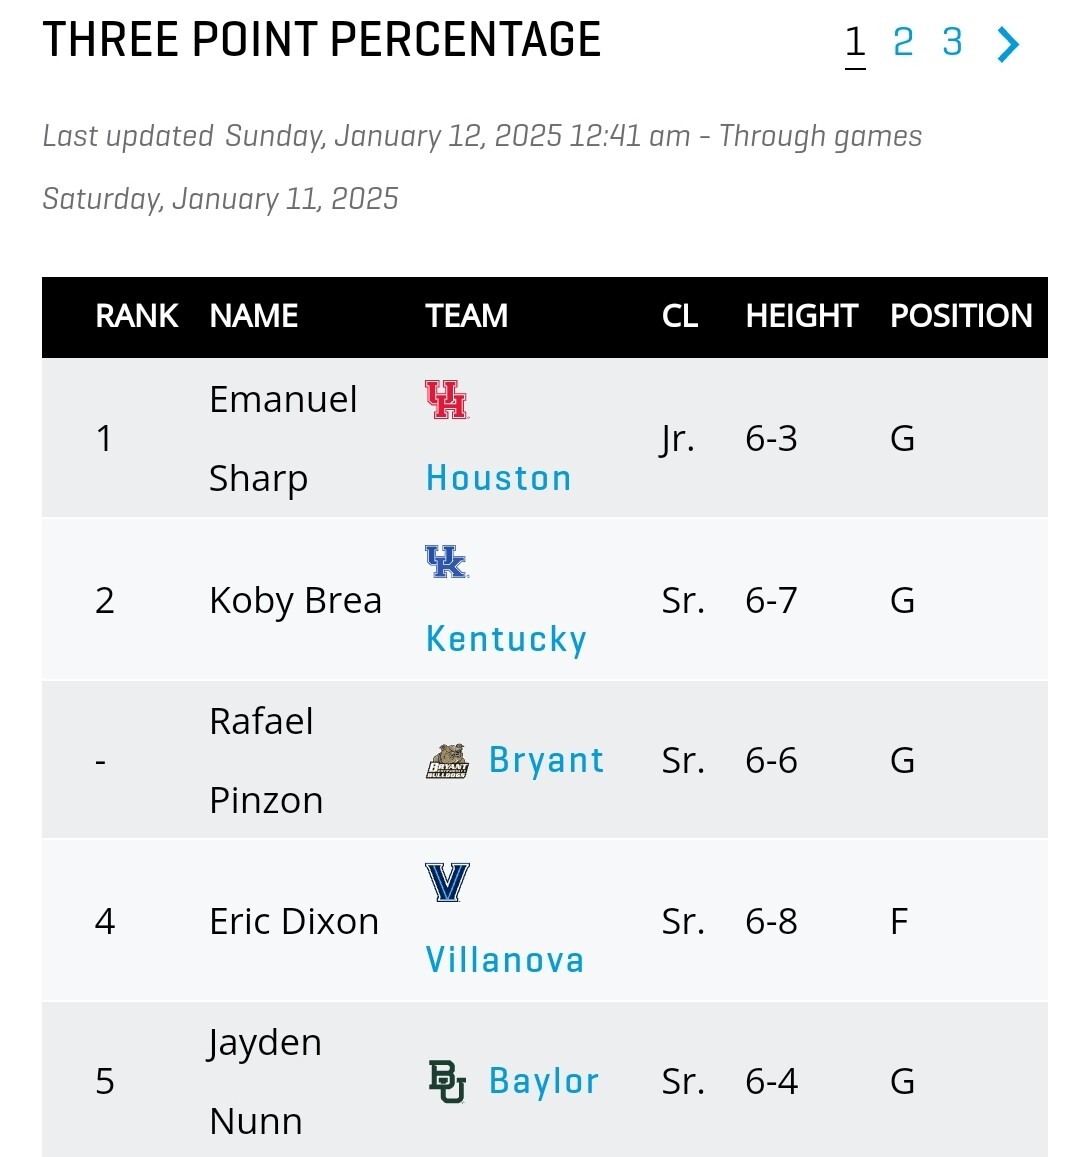Open the Baylor team link
This screenshot has height=1157, width=1080.
pyautogui.click(x=544, y=1082)
